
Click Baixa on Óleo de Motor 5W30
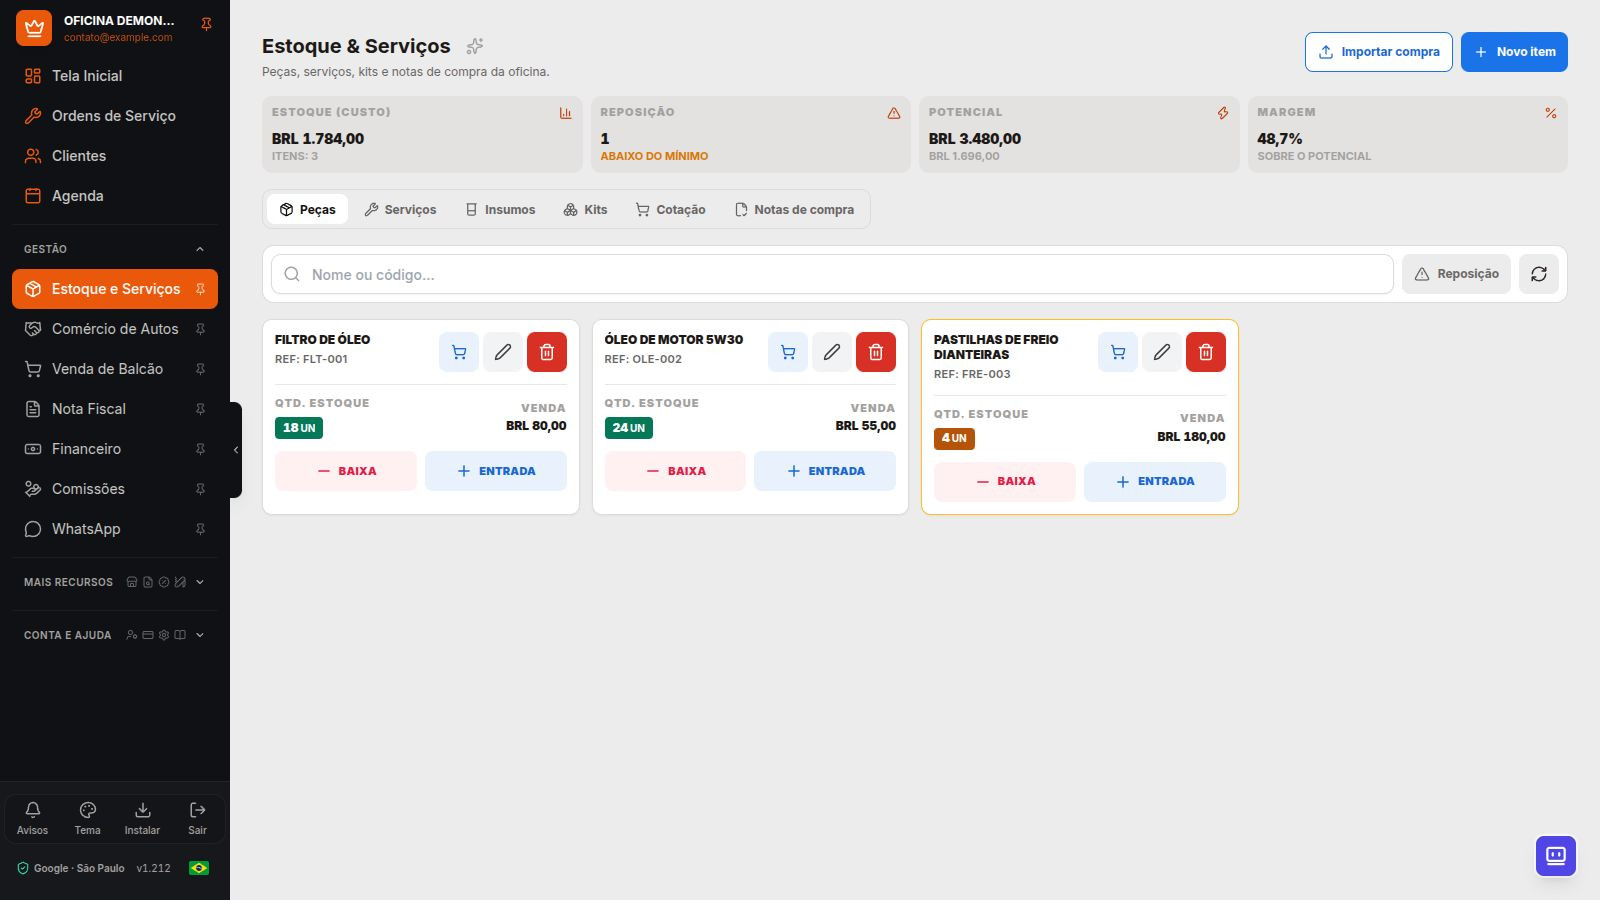(x=675, y=471)
